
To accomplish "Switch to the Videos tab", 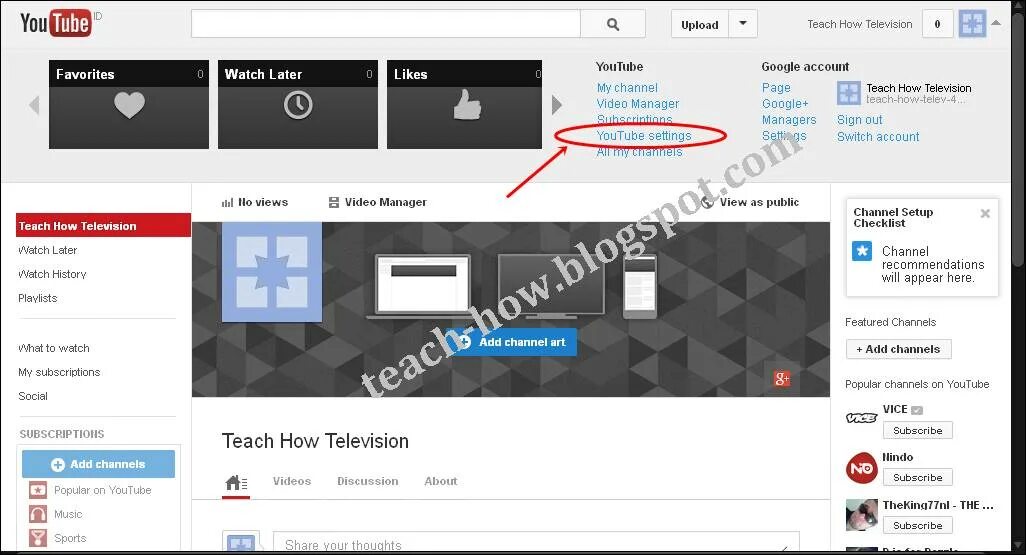I will (292, 481).
